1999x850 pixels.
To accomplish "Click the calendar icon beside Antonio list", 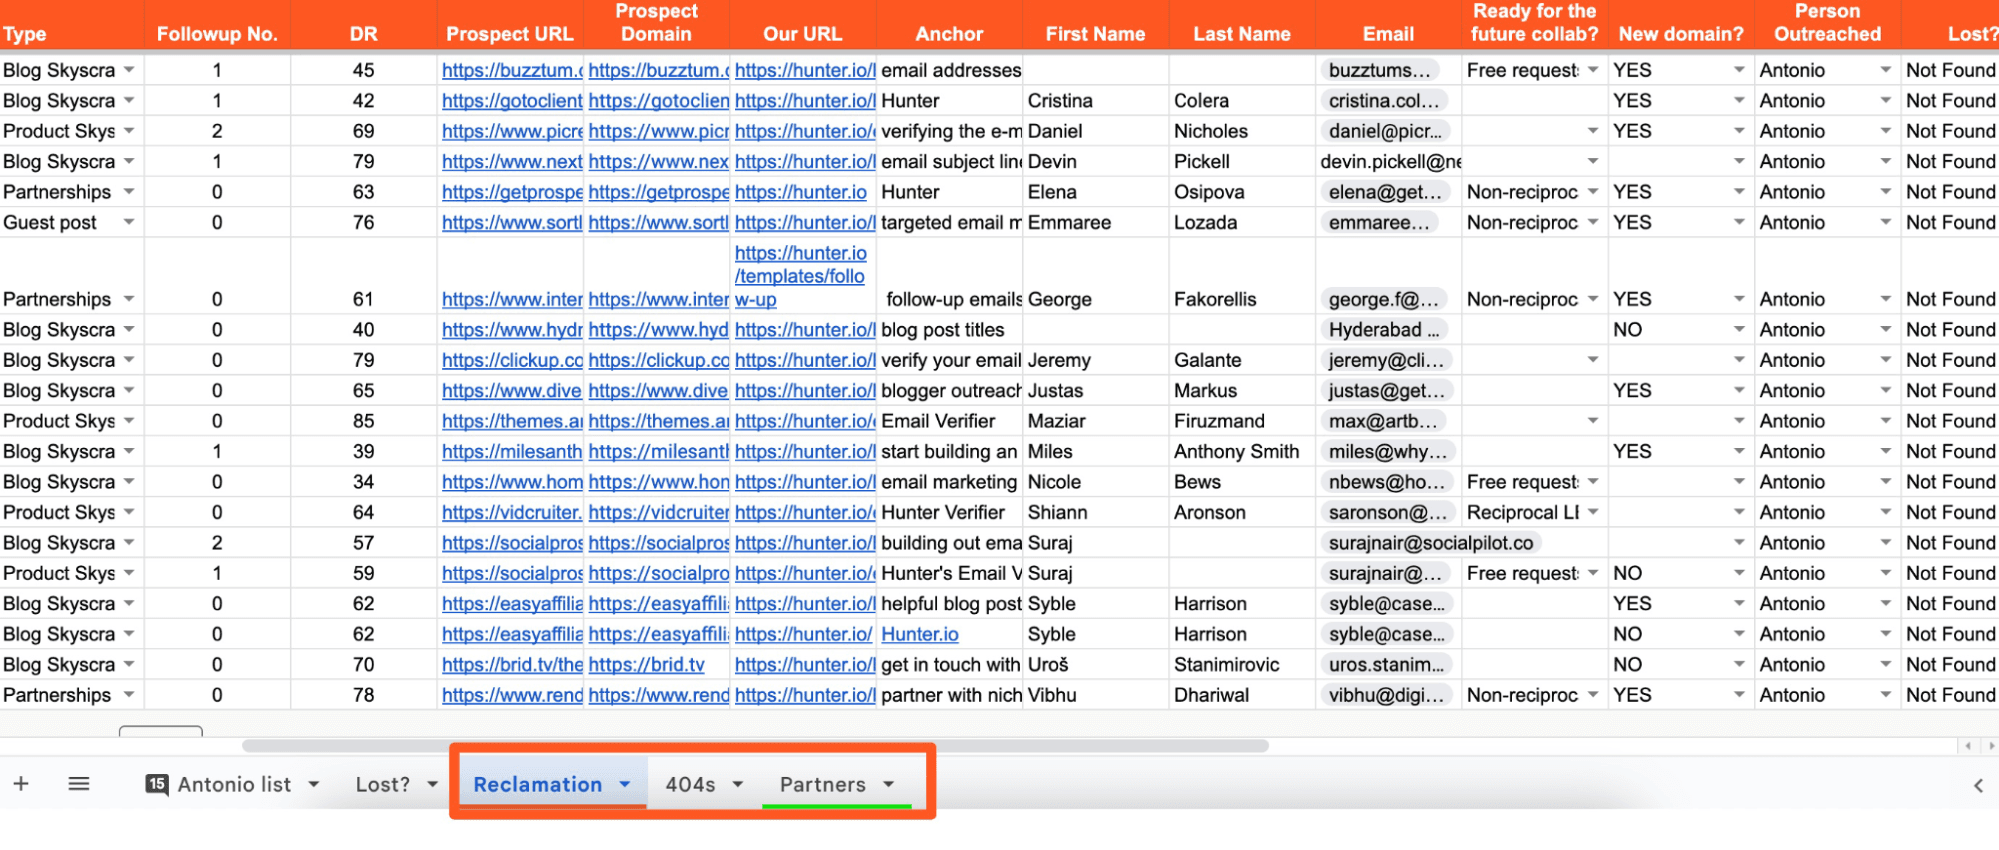I will tap(157, 784).
